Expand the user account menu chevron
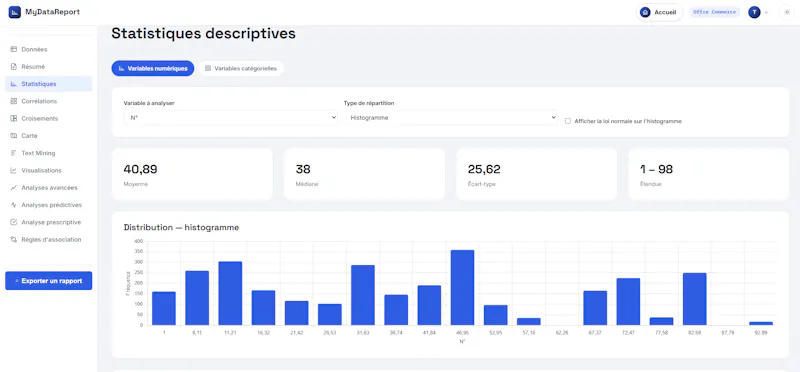 pos(766,13)
